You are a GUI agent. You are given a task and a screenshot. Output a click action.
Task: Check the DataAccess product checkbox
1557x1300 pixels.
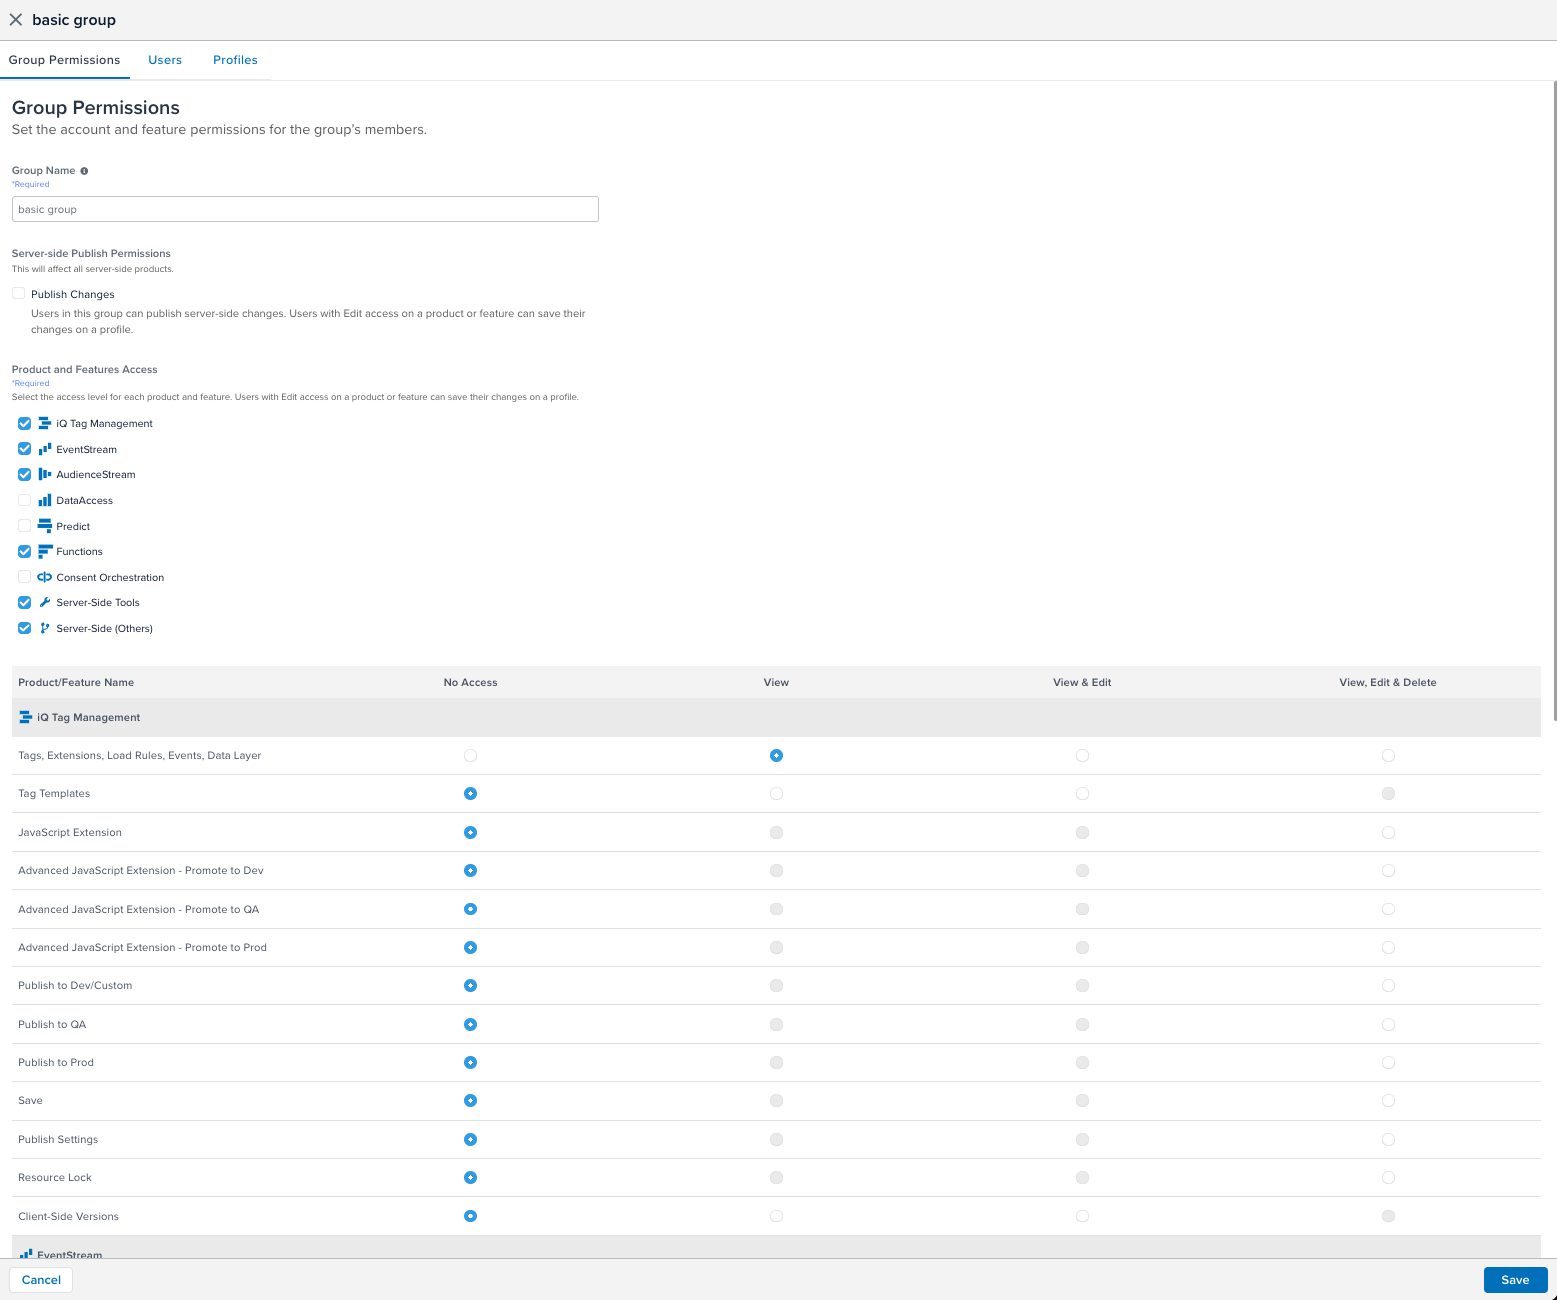point(24,500)
